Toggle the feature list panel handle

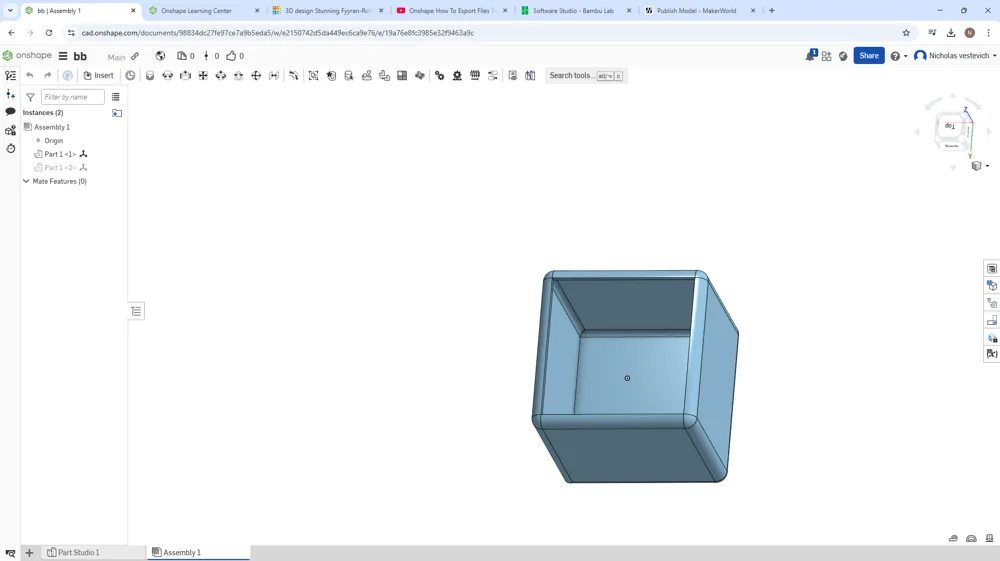tap(136, 311)
